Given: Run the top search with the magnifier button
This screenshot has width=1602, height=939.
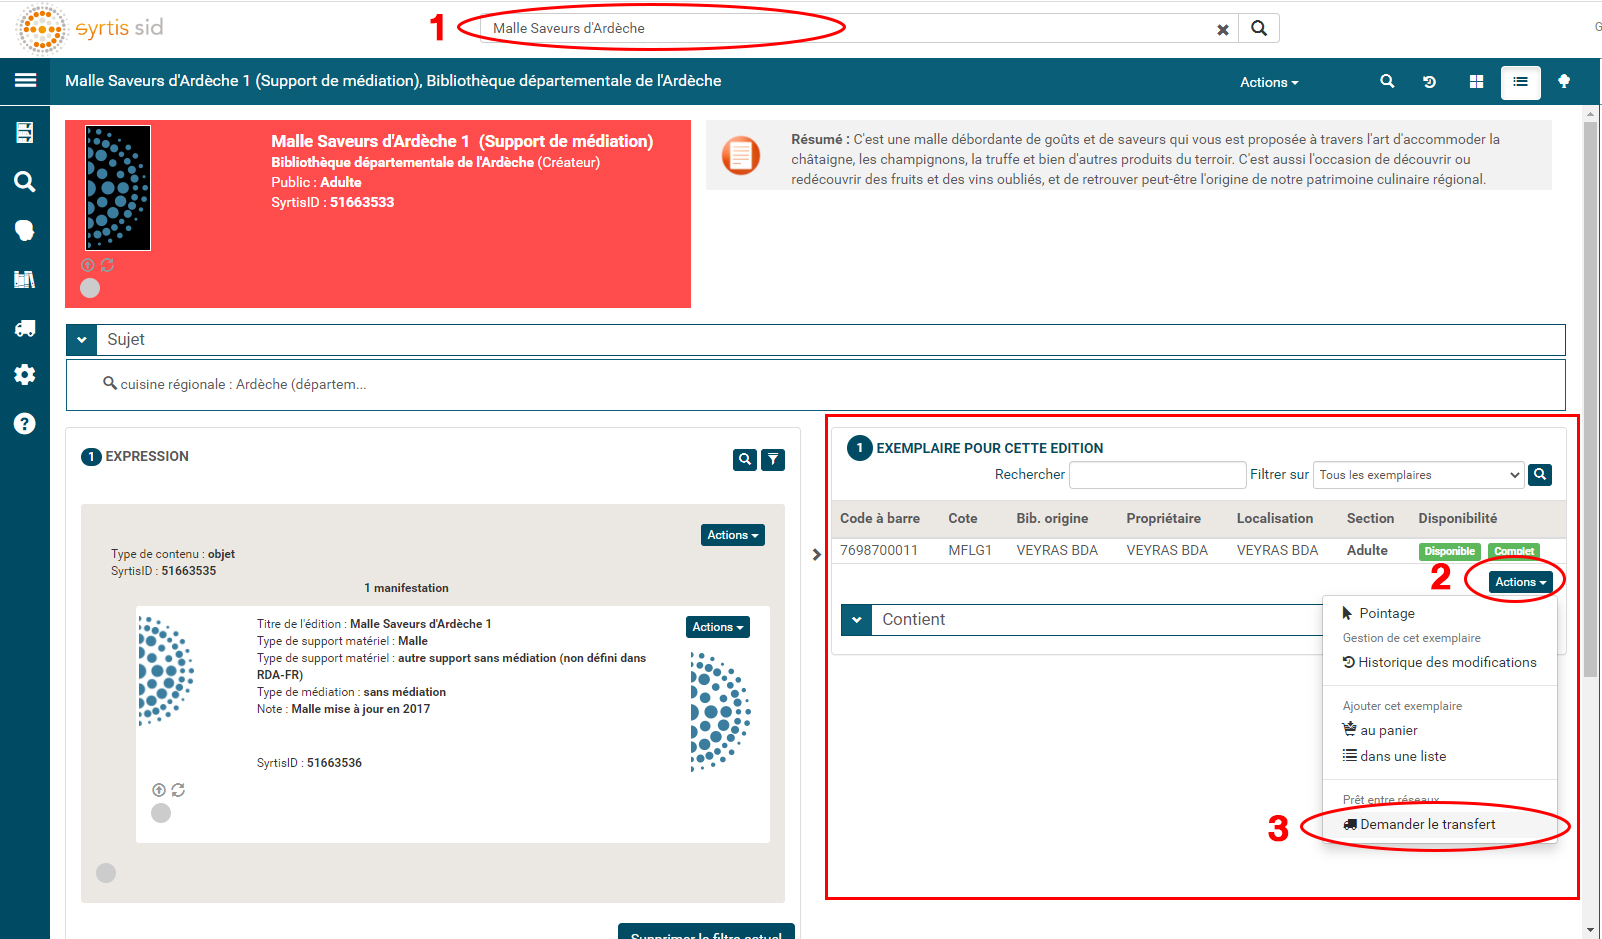Looking at the screenshot, I should [1259, 28].
